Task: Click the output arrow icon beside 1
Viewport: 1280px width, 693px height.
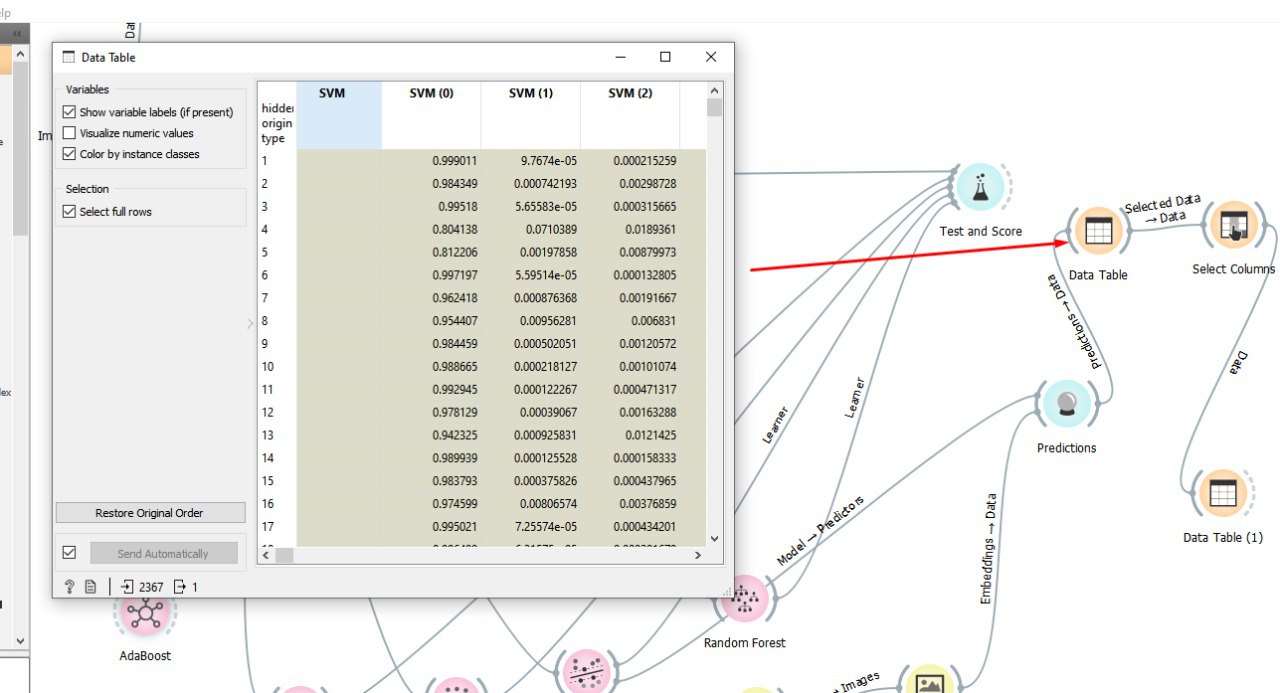Action: [180, 587]
